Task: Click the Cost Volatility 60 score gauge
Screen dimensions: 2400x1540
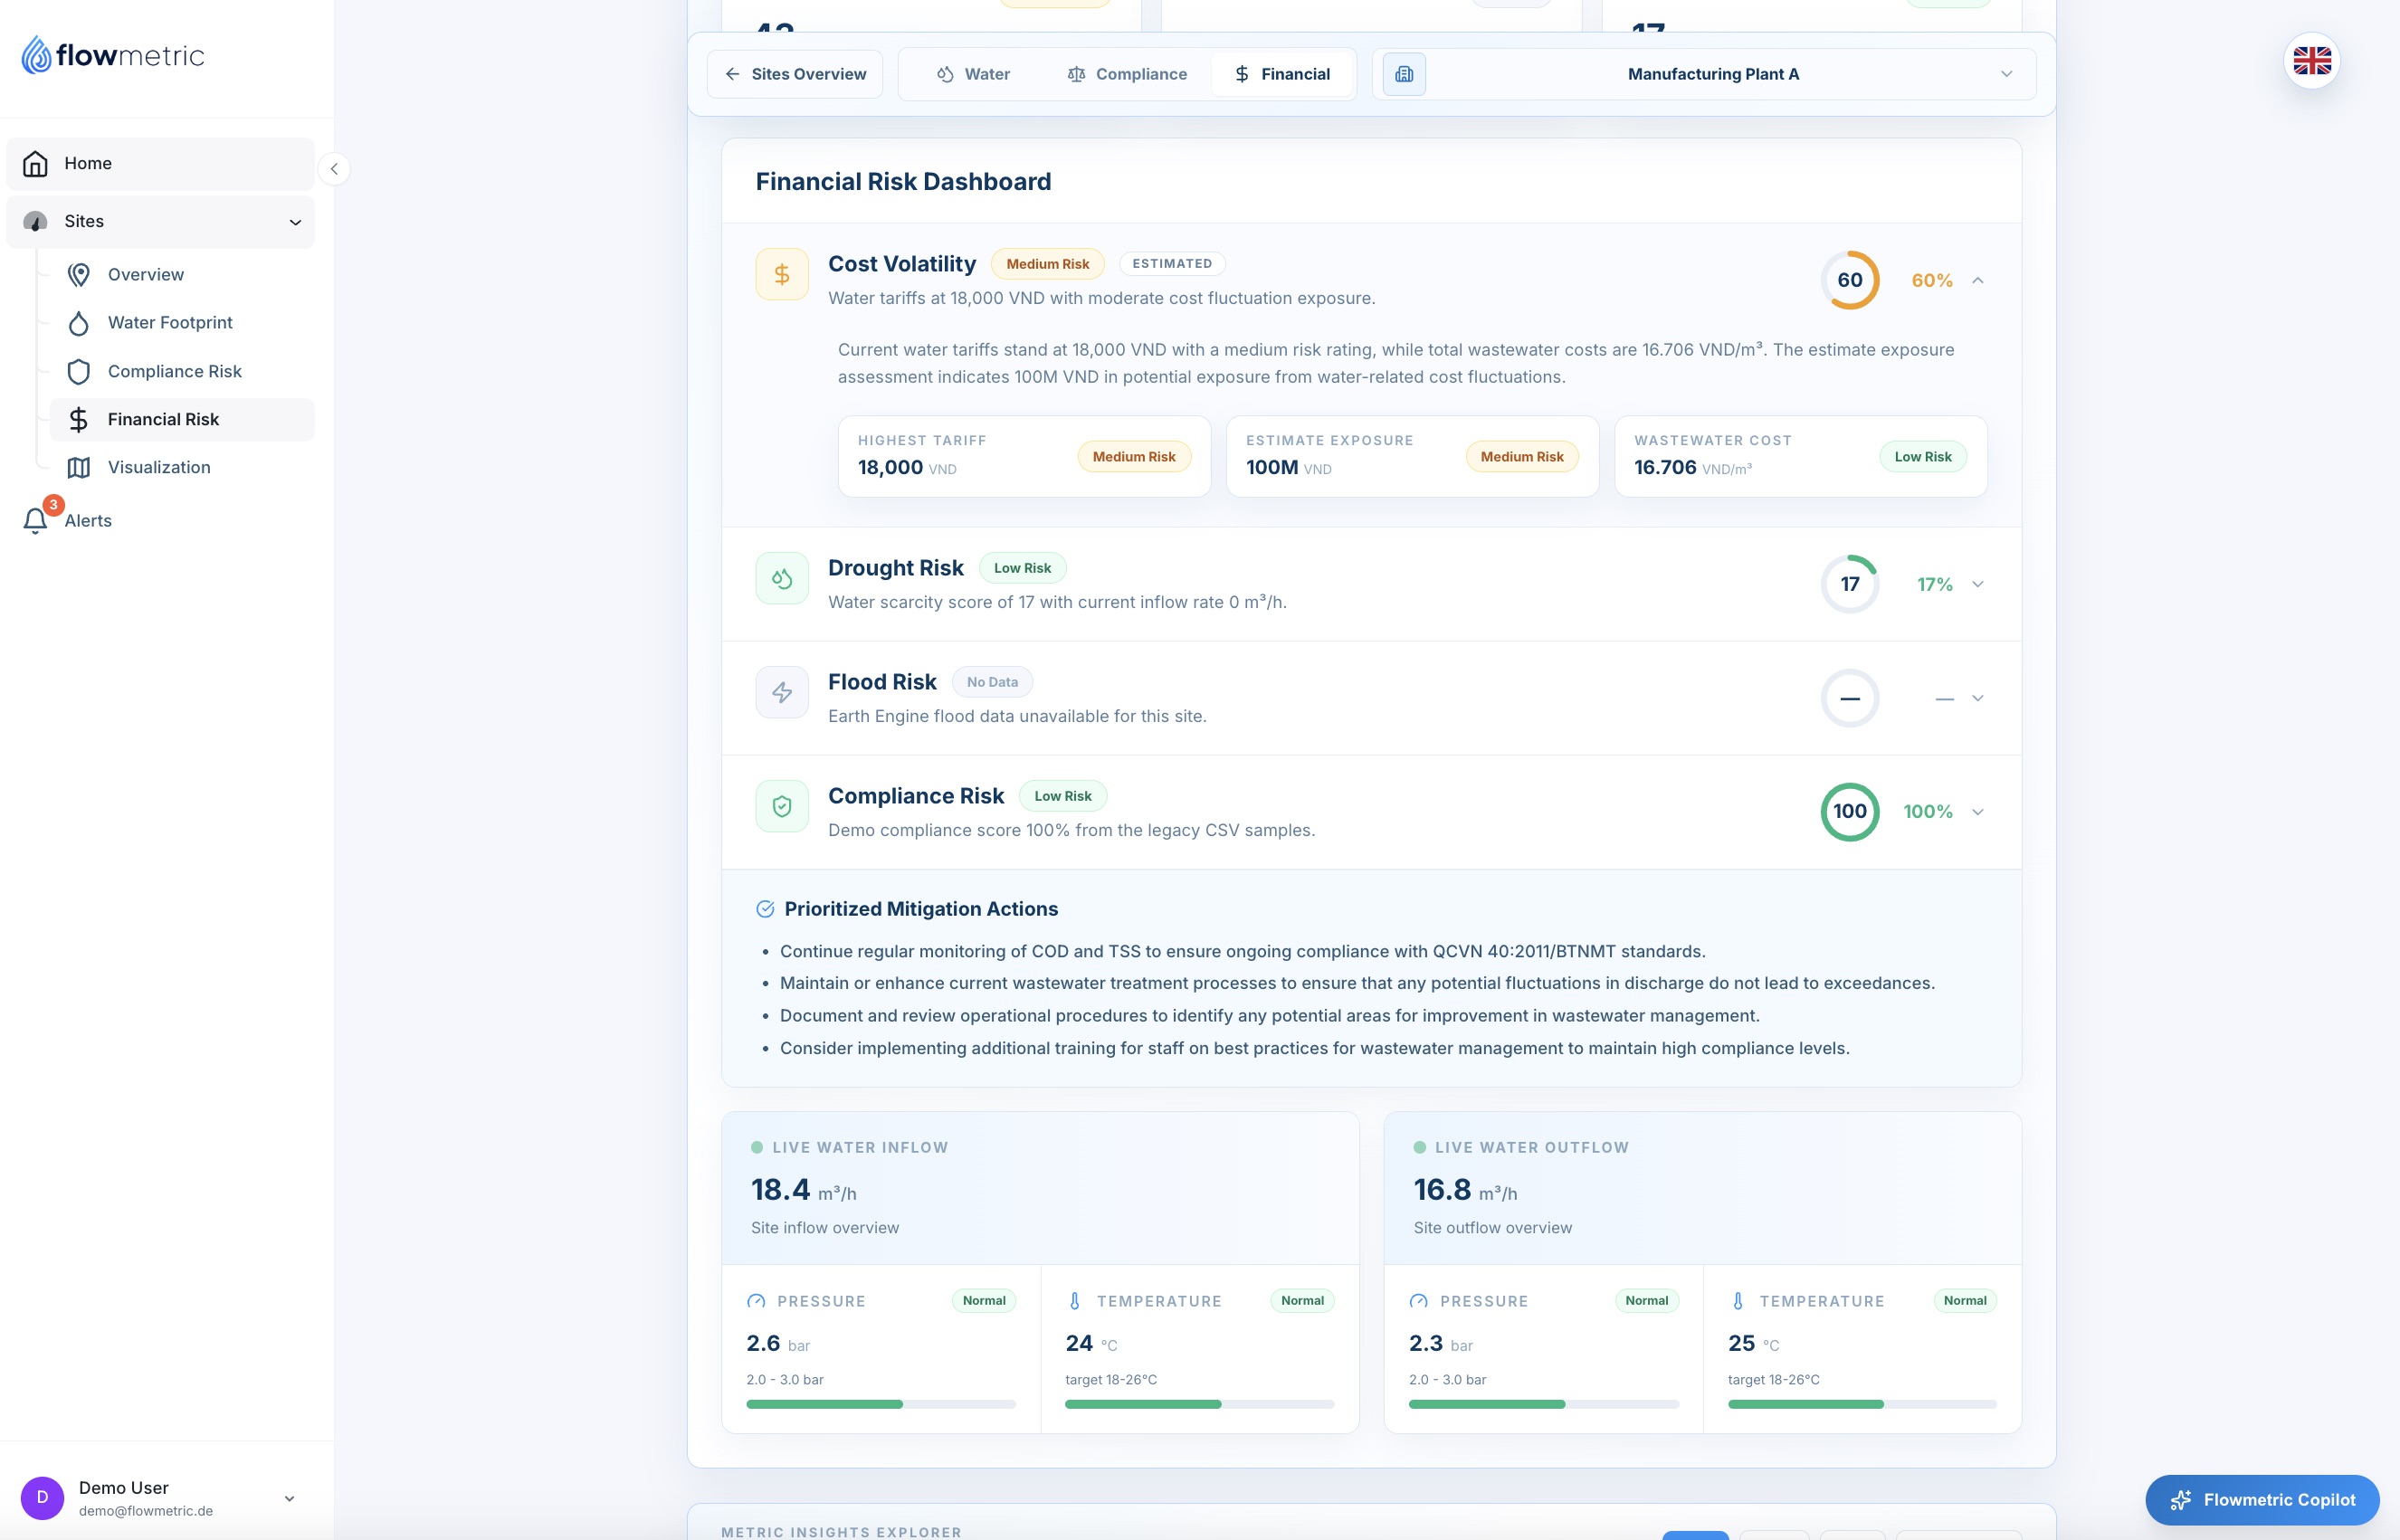Action: click(1850, 280)
